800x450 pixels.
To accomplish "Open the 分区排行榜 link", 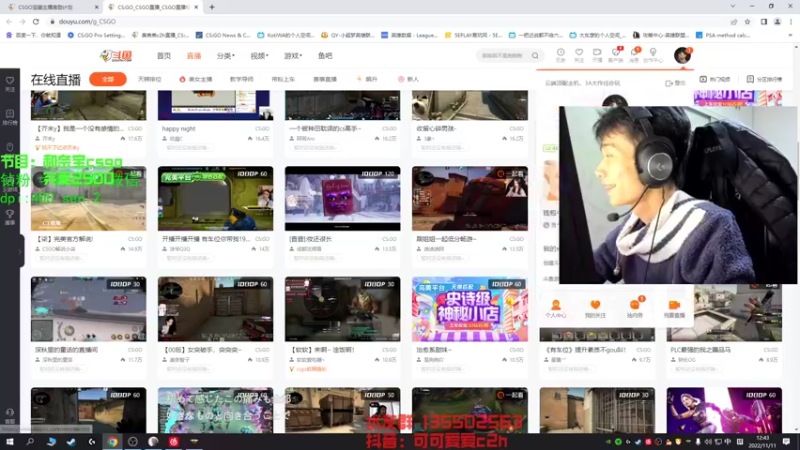I will pyautogui.click(x=764, y=79).
